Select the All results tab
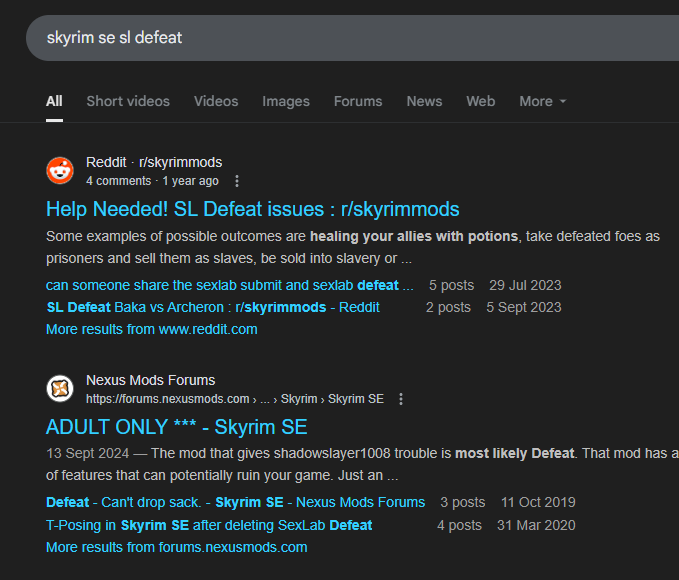Viewport: 679px width, 580px height. [54, 101]
